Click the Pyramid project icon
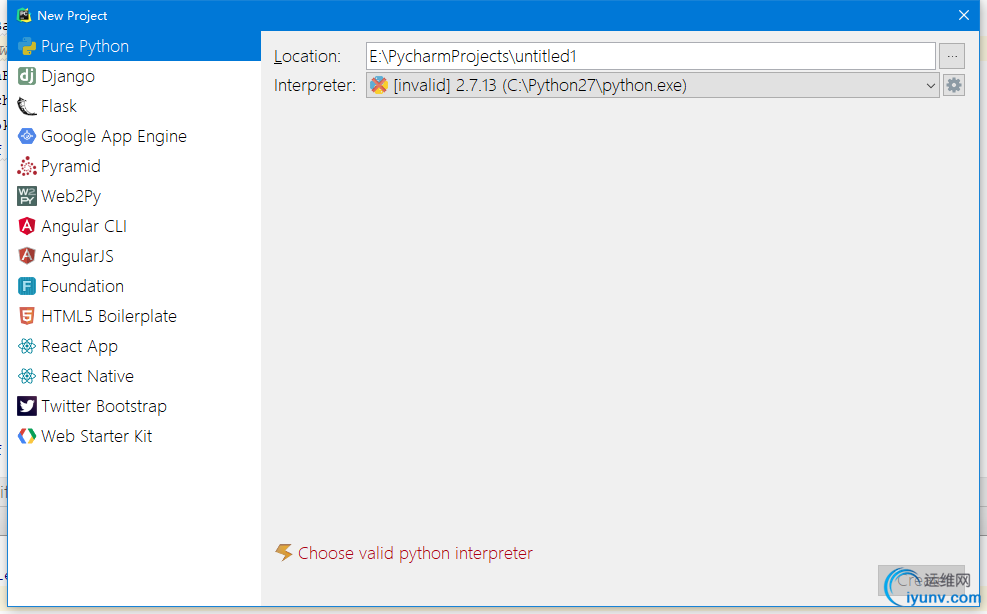This screenshot has width=987, height=614. pos(26,166)
